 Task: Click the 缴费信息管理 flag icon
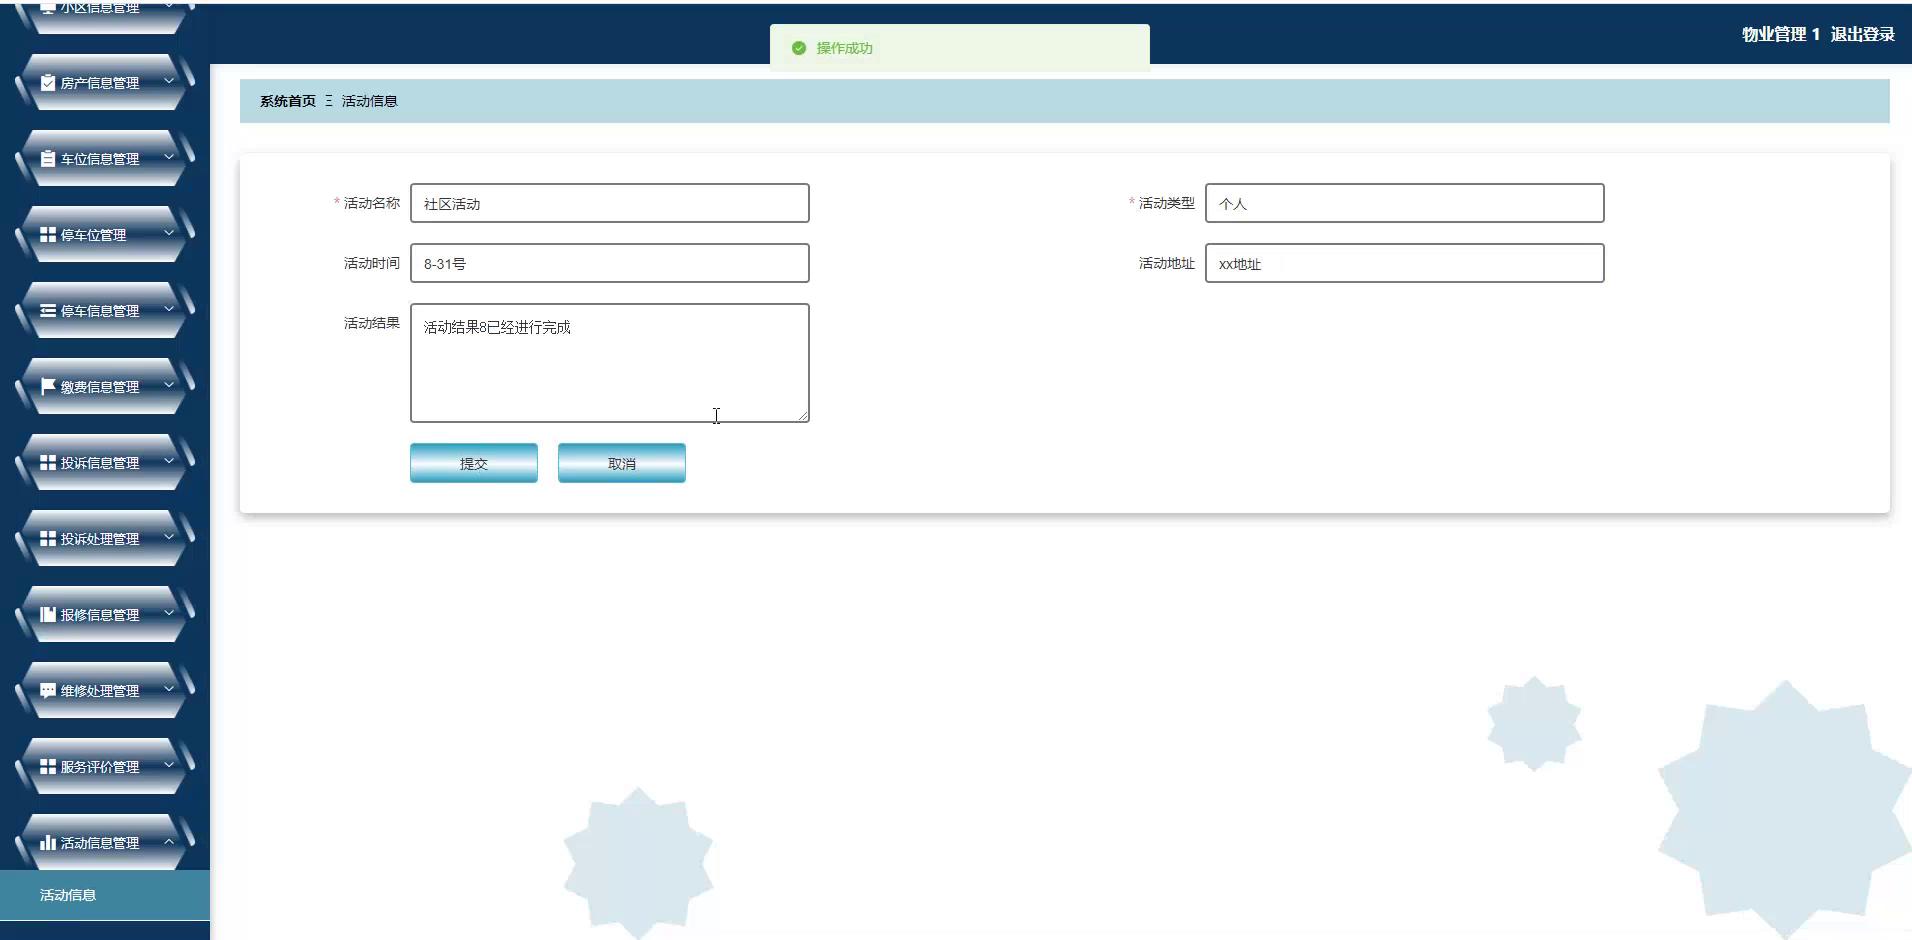click(x=48, y=387)
